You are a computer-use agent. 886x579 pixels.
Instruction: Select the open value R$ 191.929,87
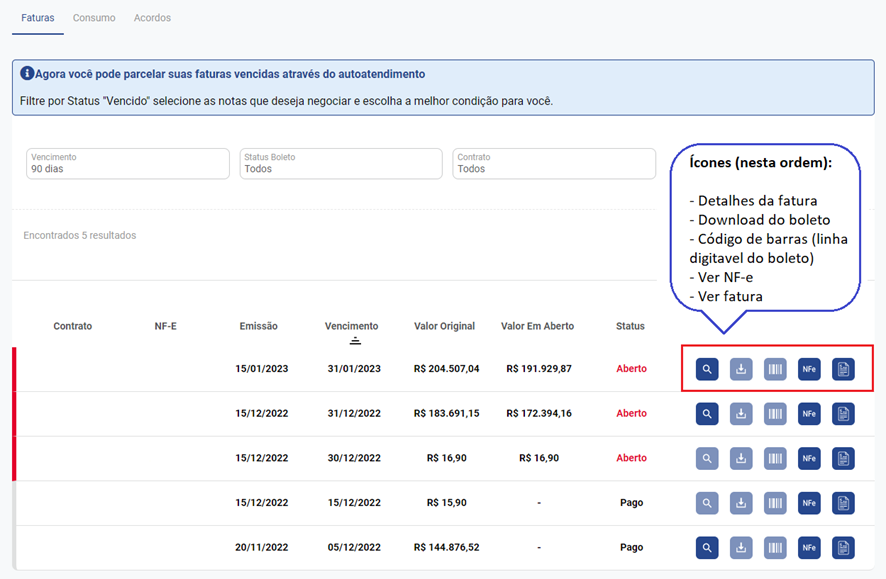click(539, 369)
